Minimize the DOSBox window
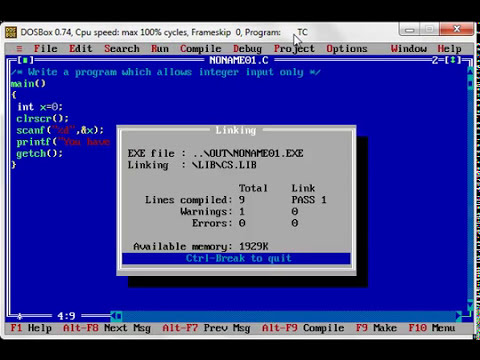 point(410,30)
